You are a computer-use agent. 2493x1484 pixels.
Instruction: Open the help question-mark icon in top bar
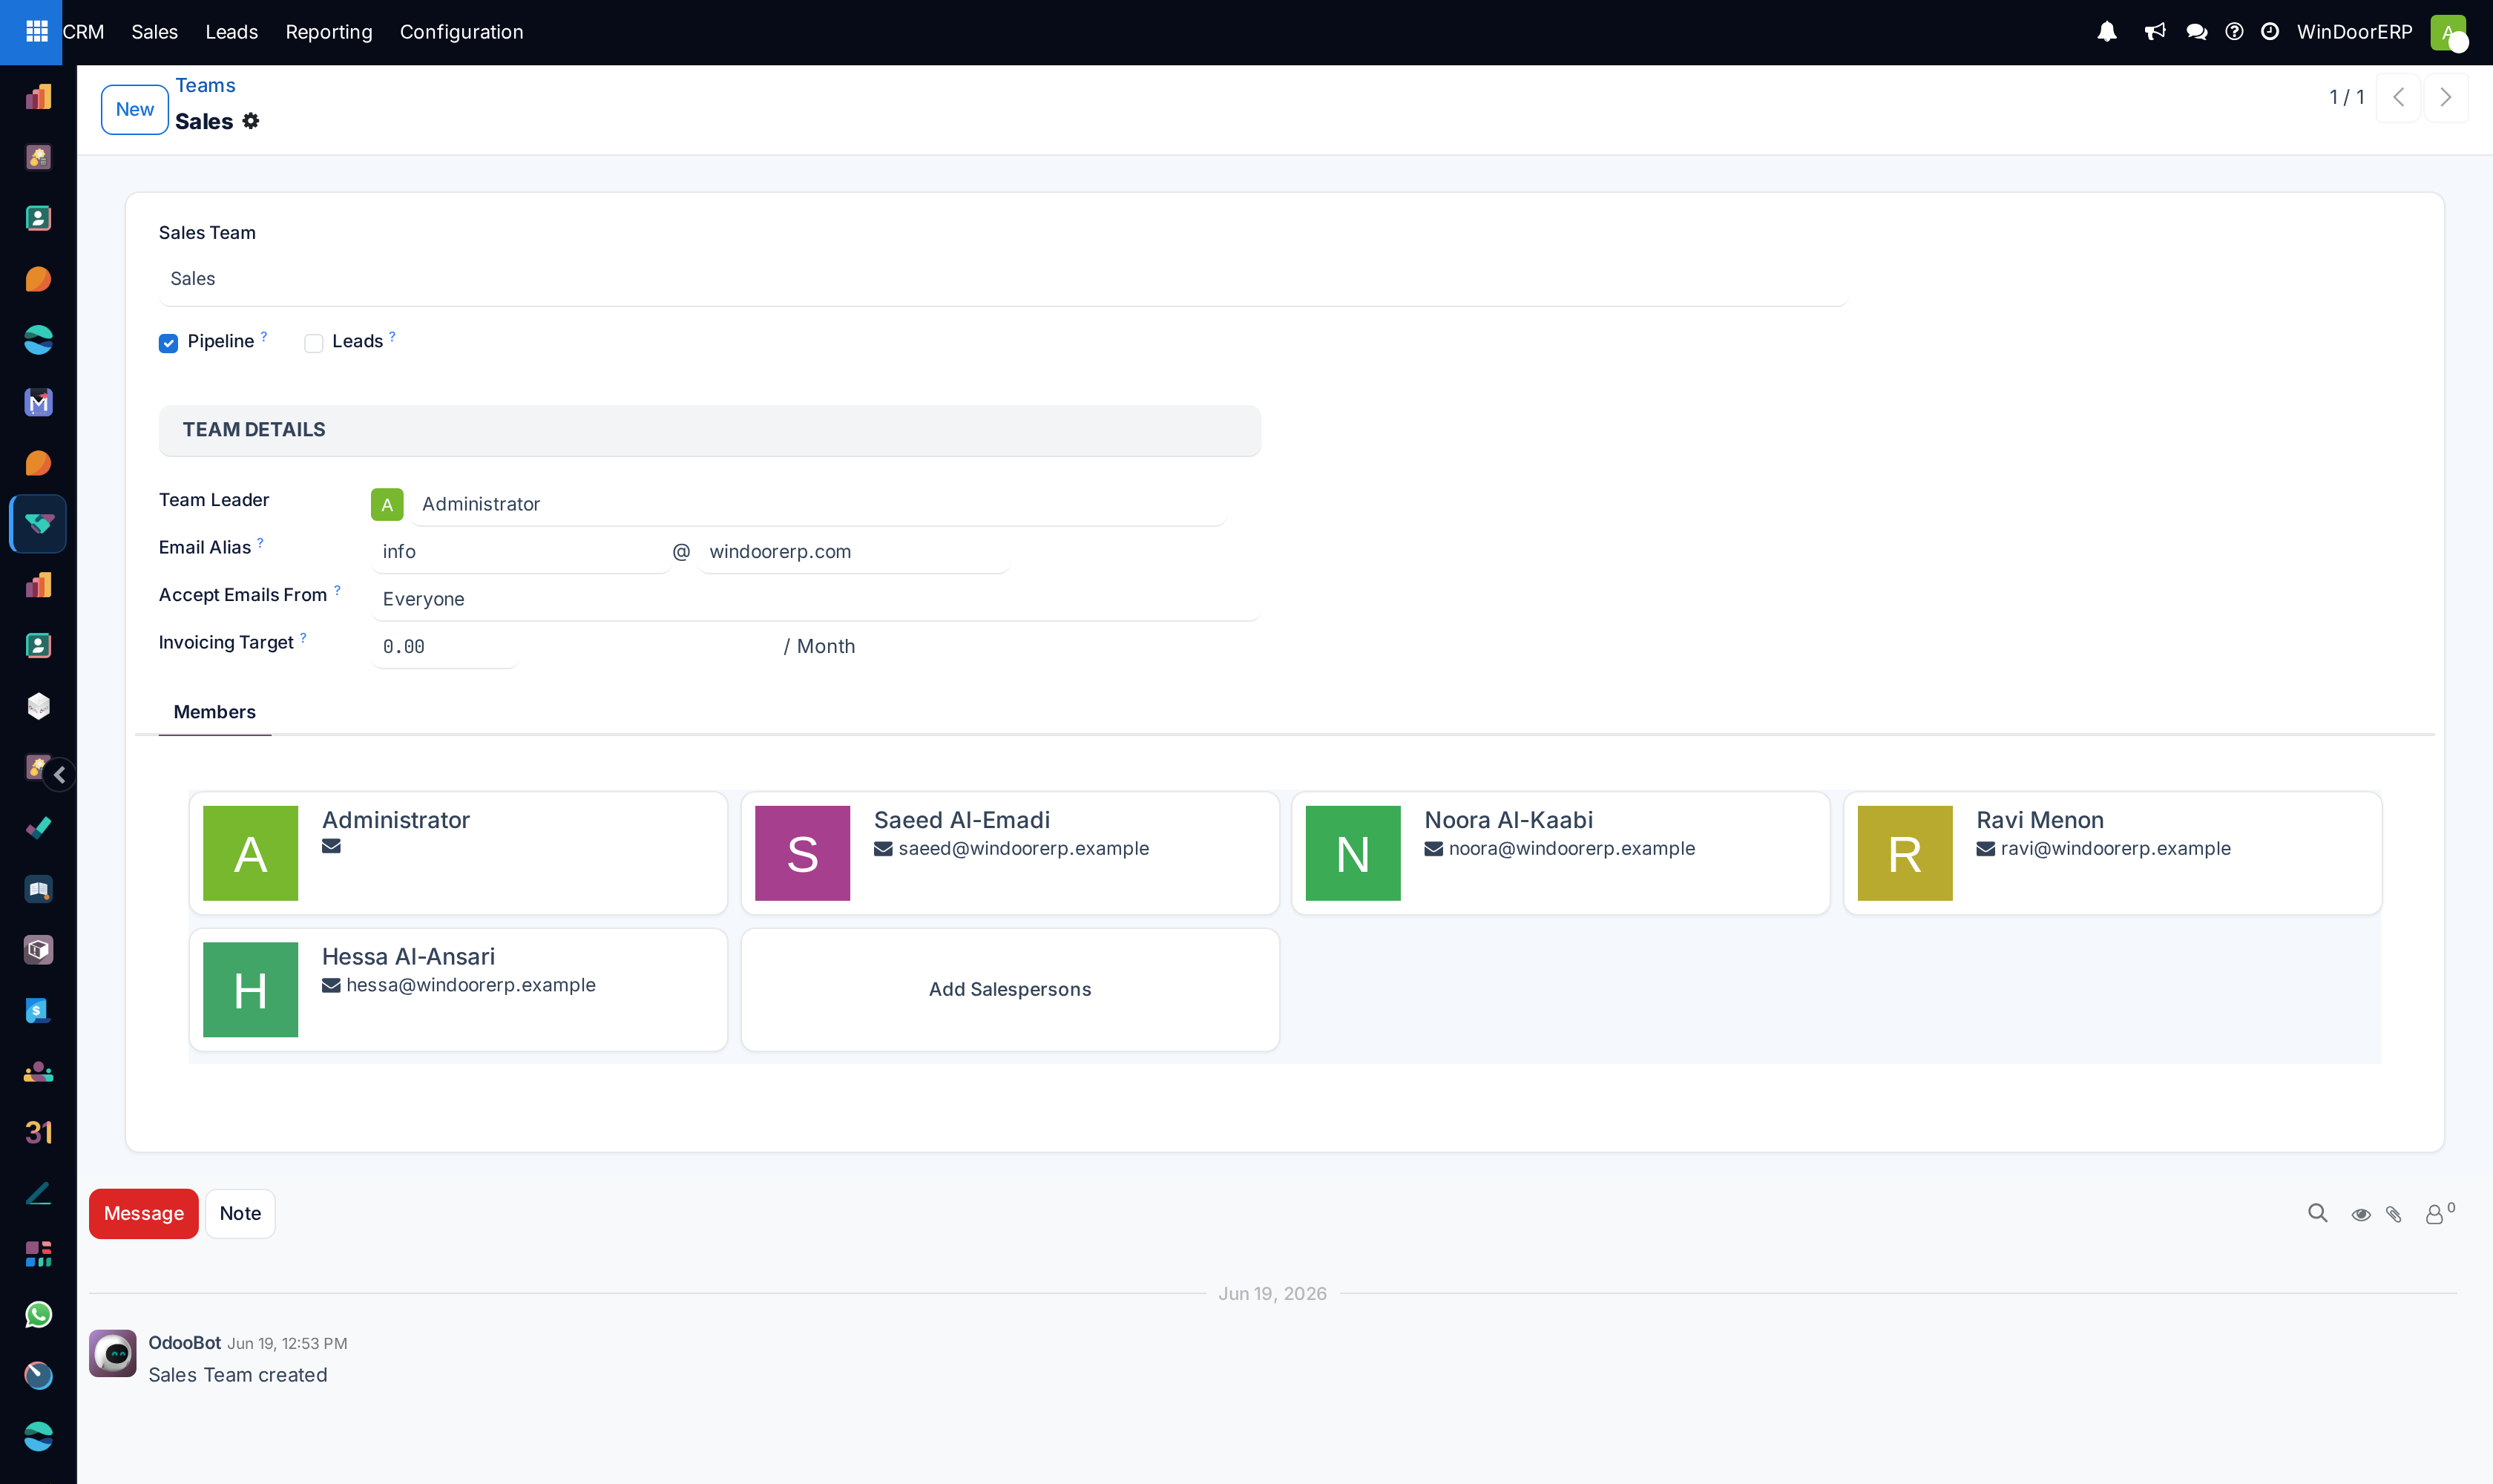pos(2234,32)
